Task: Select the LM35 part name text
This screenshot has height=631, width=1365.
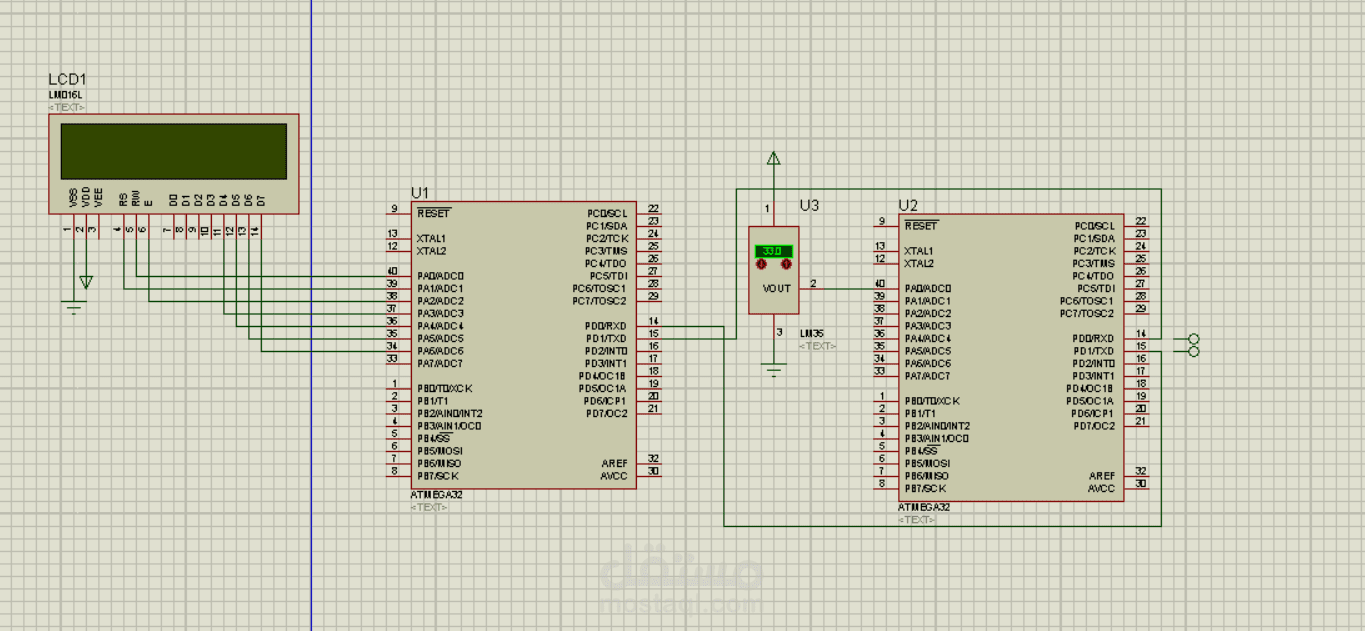Action: tap(810, 333)
